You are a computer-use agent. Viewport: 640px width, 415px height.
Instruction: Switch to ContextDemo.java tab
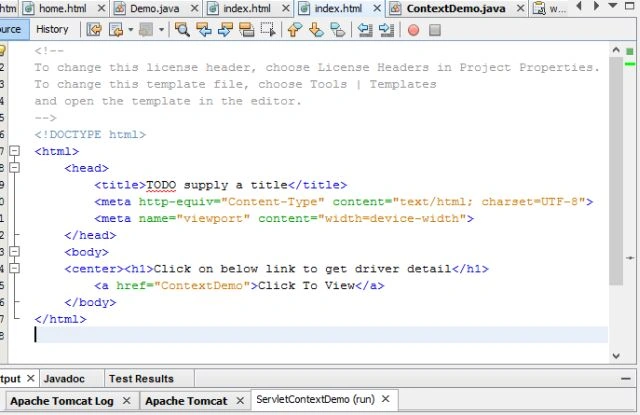point(456,8)
